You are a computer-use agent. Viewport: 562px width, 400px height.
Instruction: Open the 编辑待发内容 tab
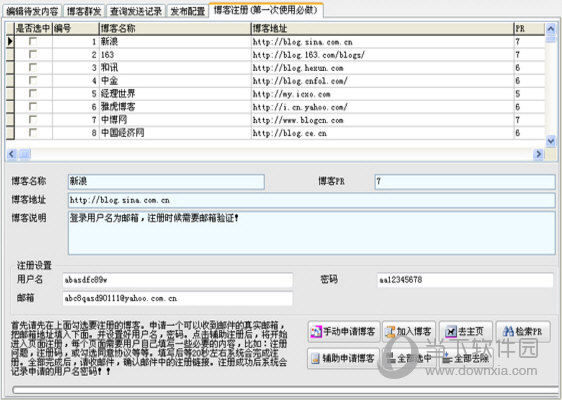[x=32, y=11]
